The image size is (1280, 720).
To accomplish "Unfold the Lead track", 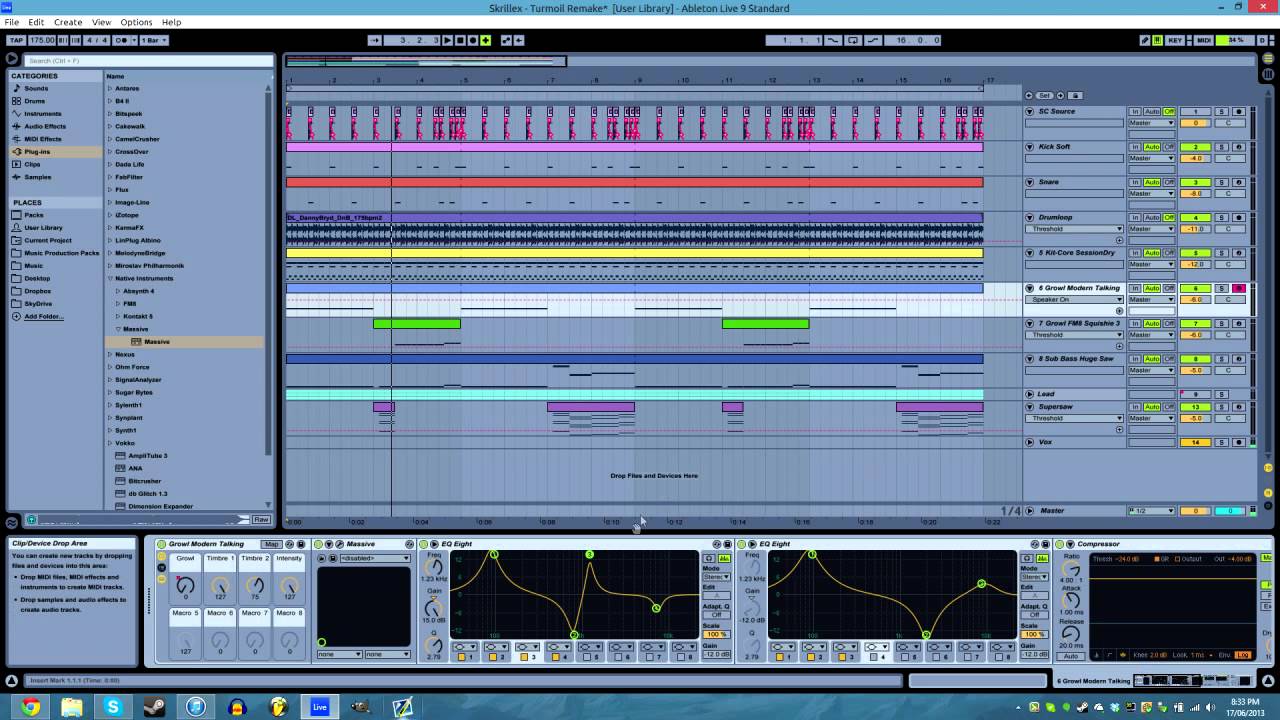I will tap(1029, 394).
